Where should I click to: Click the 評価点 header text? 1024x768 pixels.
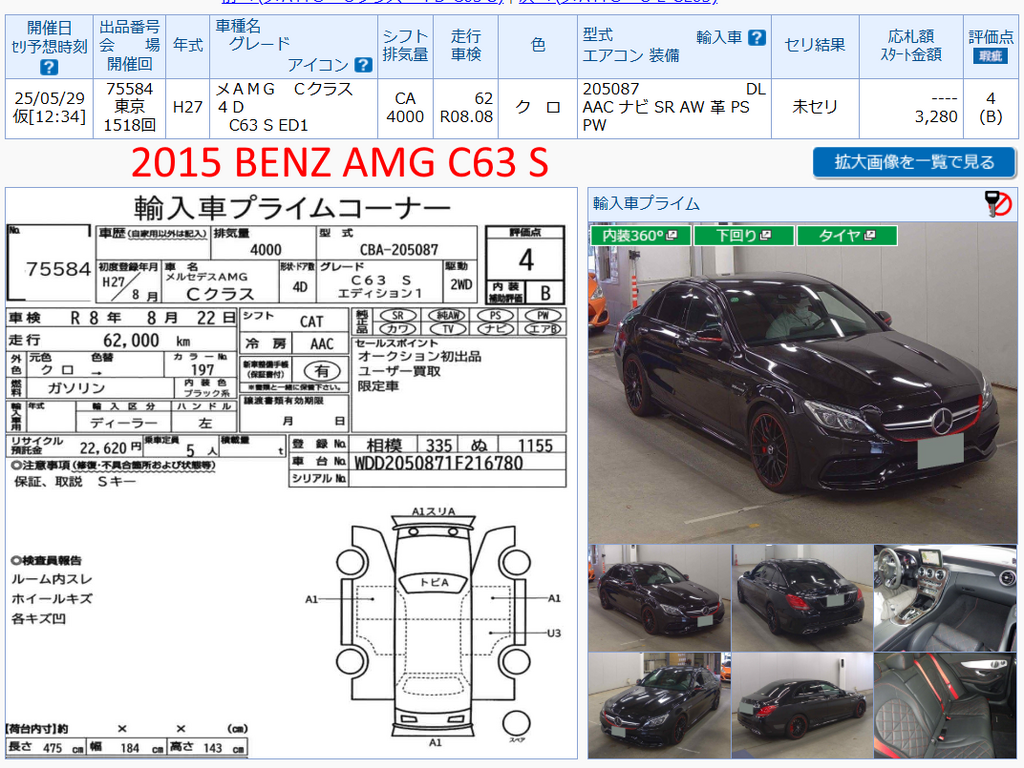991,37
